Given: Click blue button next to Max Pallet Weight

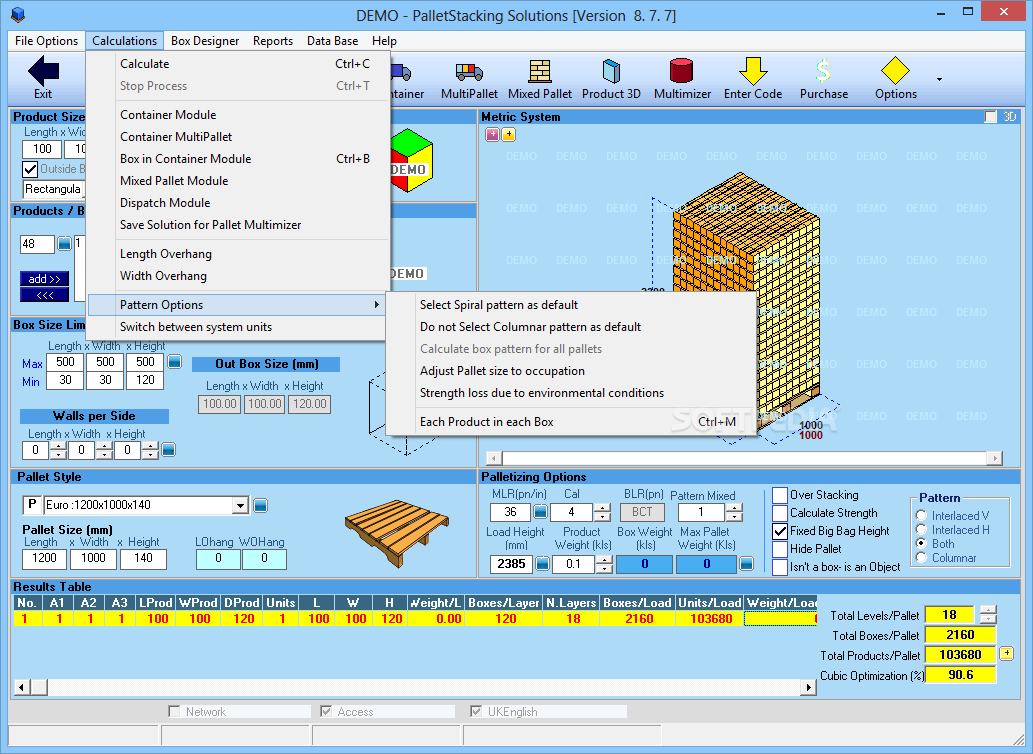Looking at the screenshot, I should tap(746, 564).
